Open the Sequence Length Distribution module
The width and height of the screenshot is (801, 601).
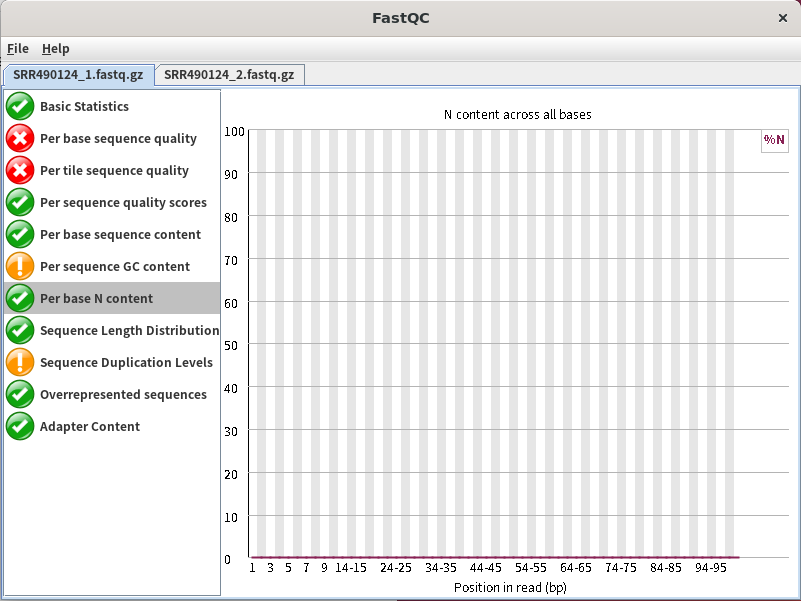tap(112, 330)
